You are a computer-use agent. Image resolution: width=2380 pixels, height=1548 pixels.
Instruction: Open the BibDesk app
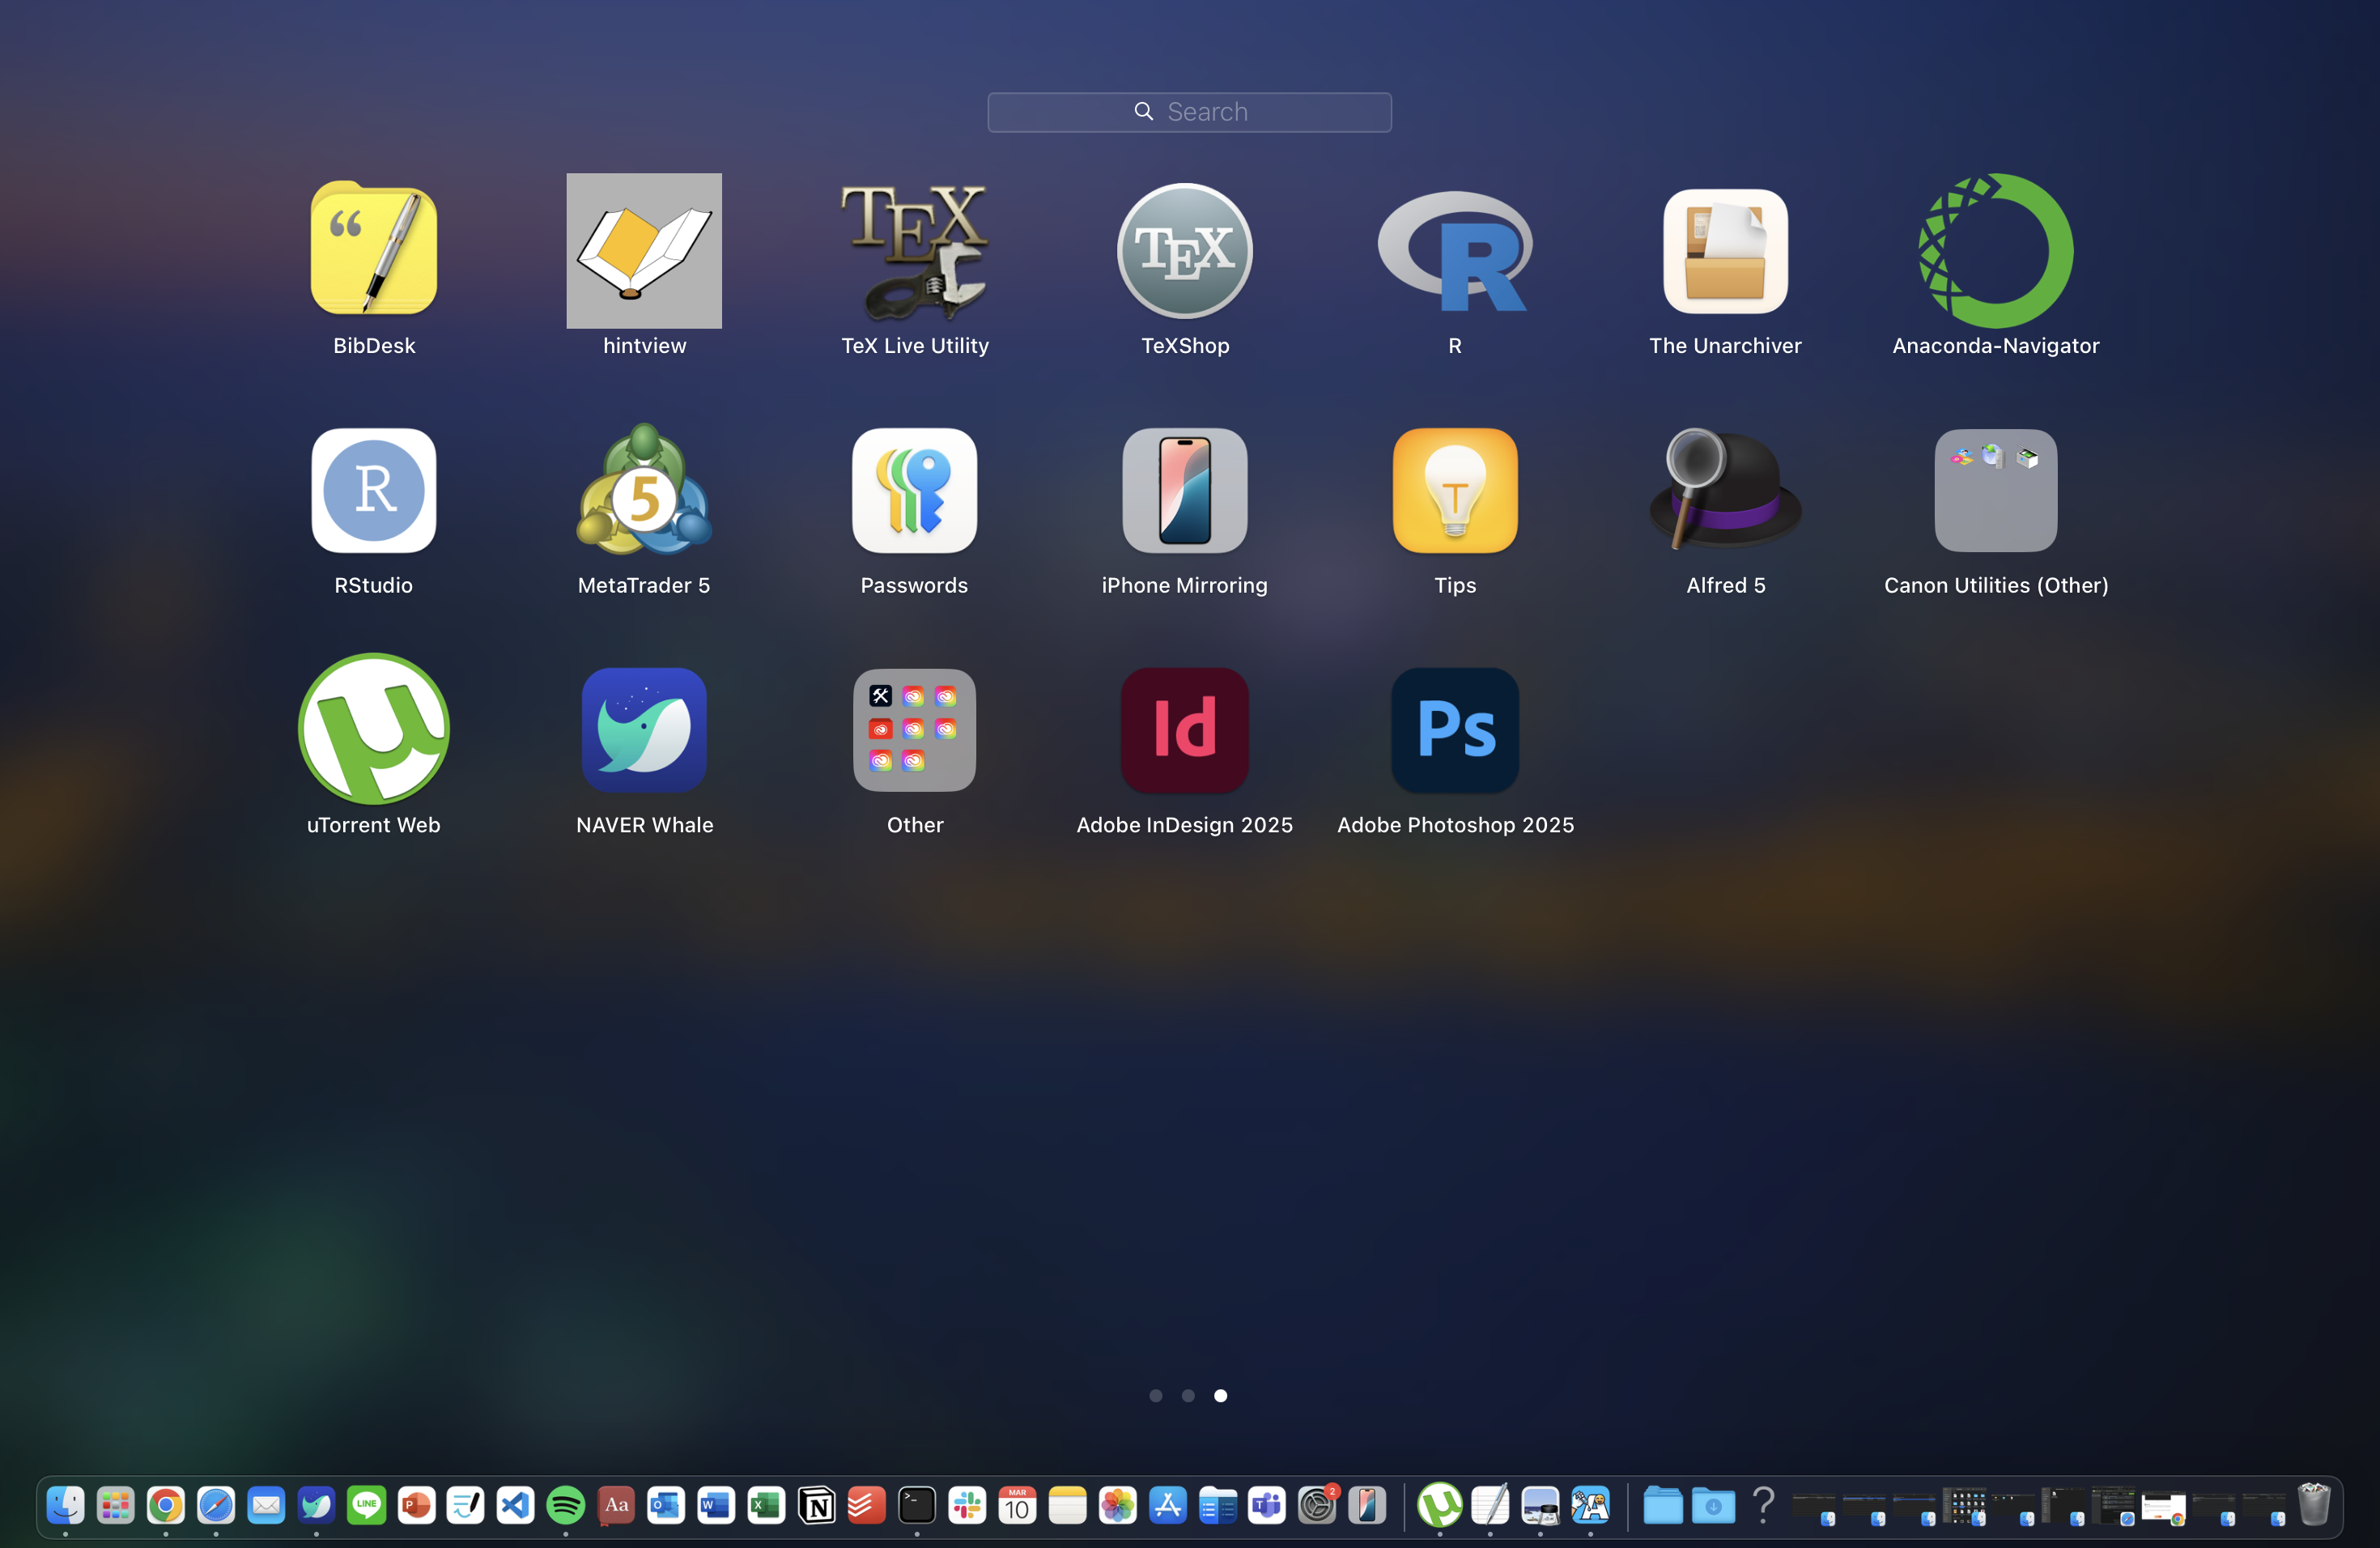(373, 250)
